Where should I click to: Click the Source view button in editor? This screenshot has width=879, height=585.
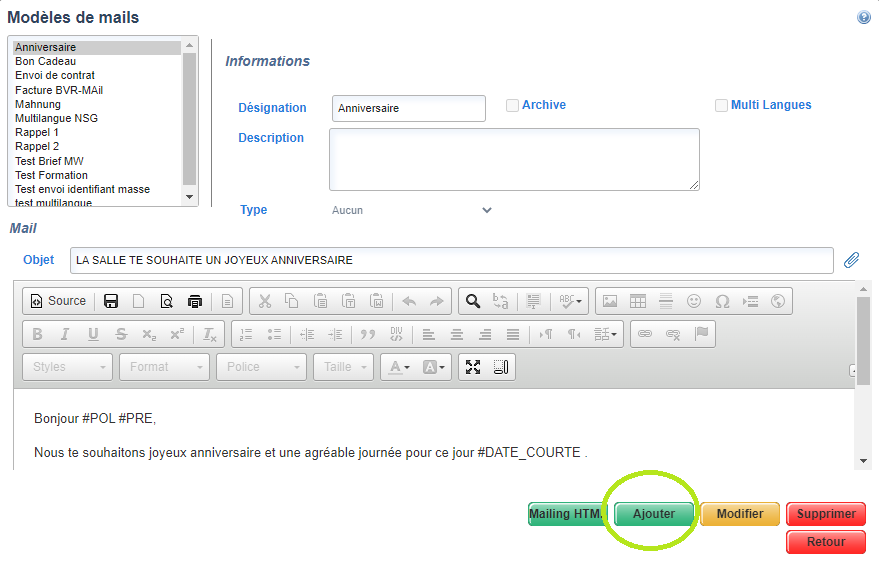[58, 301]
